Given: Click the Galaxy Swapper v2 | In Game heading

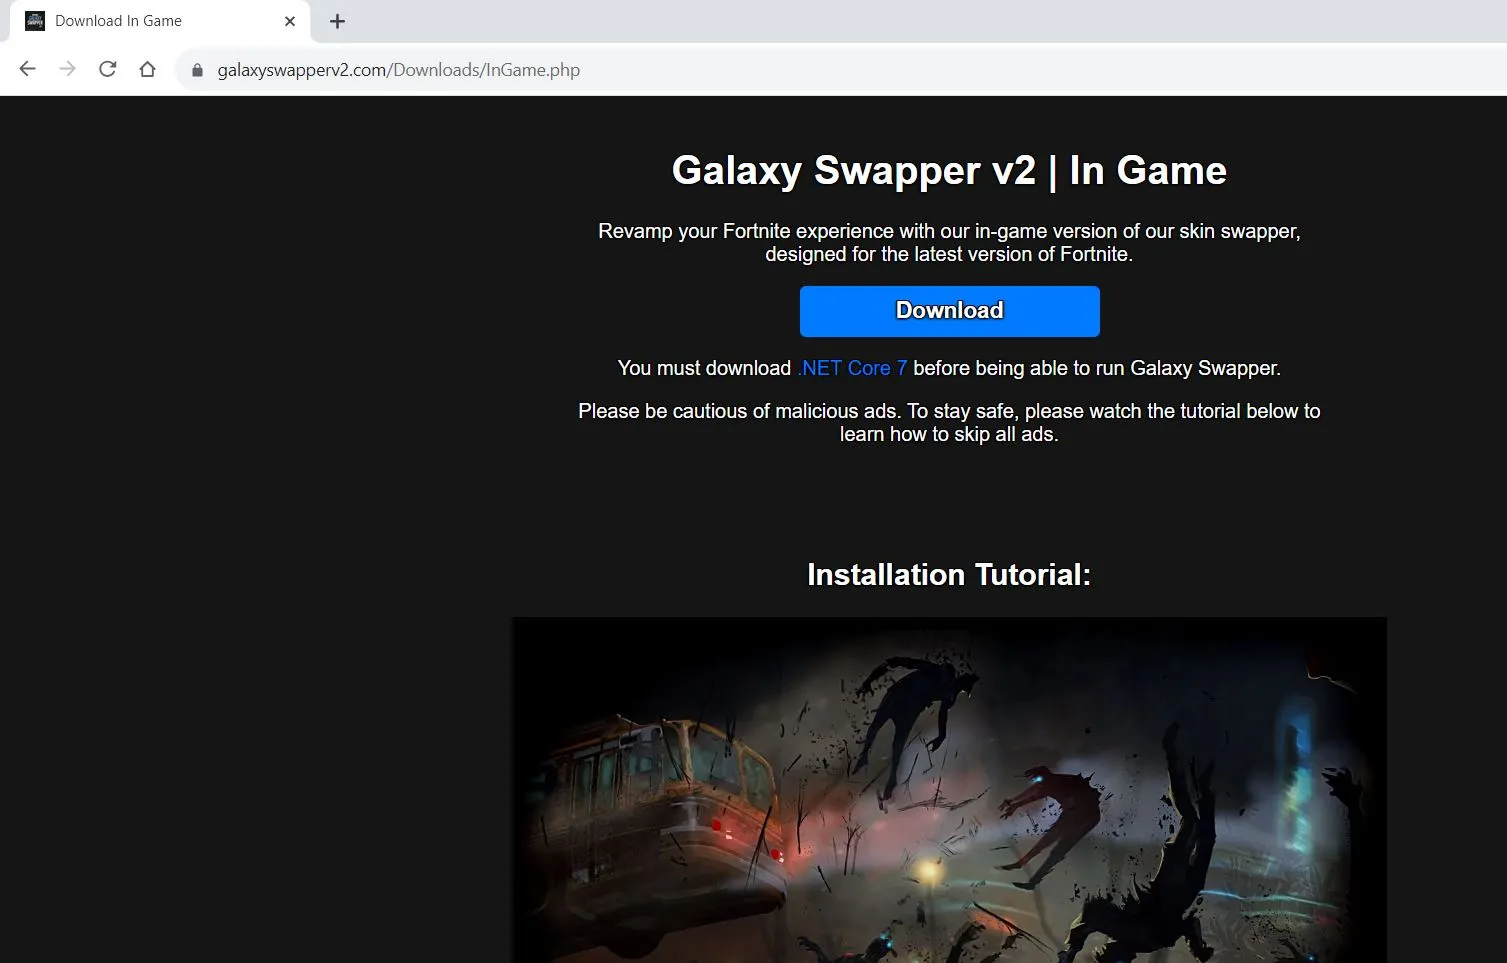Looking at the screenshot, I should pos(949,170).
